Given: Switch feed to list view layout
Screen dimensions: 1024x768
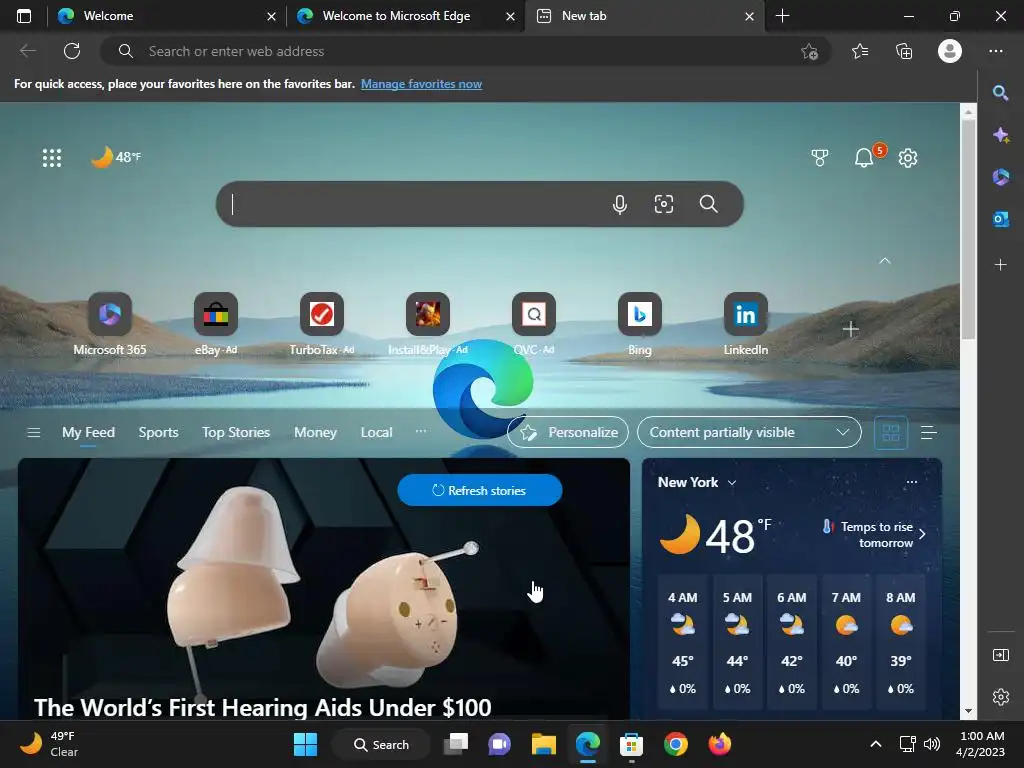Looking at the screenshot, I should click(929, 432).
